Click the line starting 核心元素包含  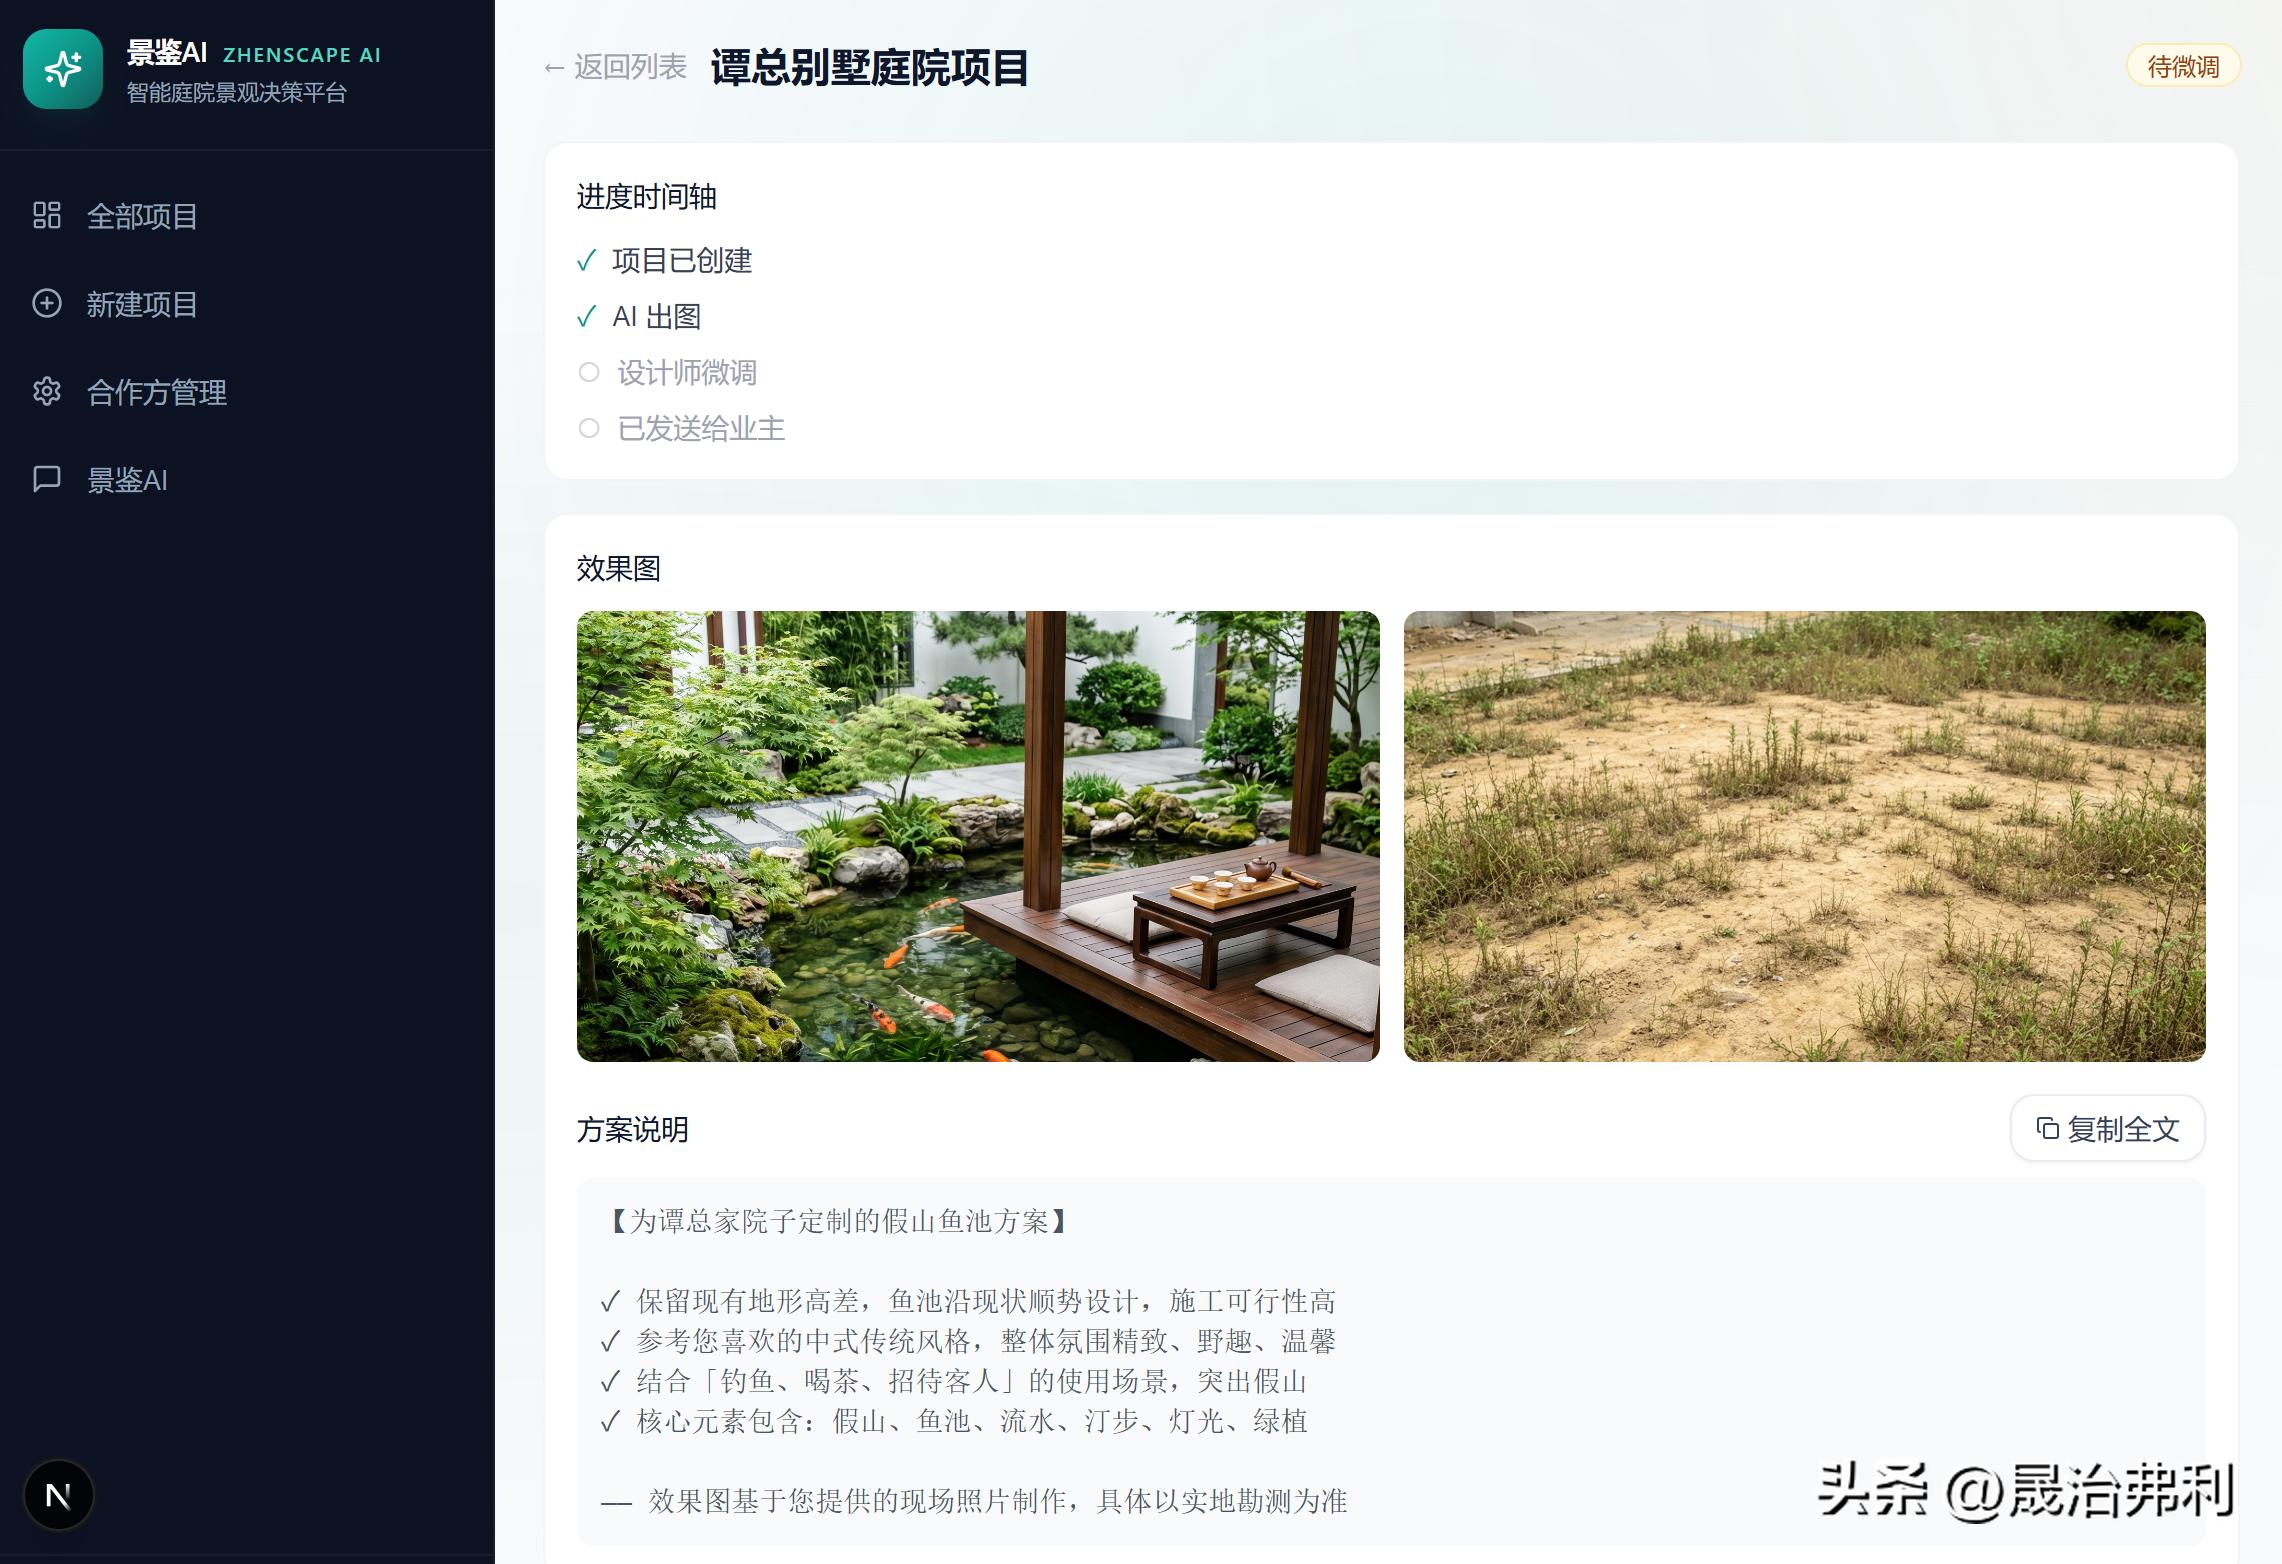click(954, 1421)
